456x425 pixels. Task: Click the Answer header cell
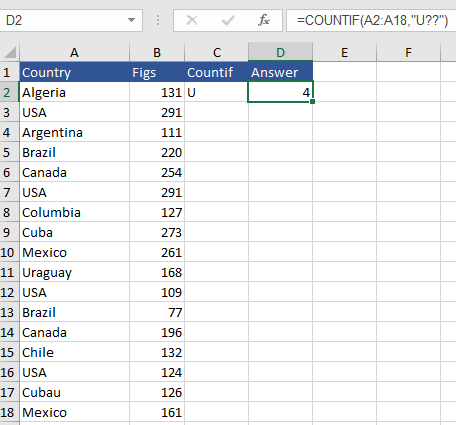tap(280, 72)
